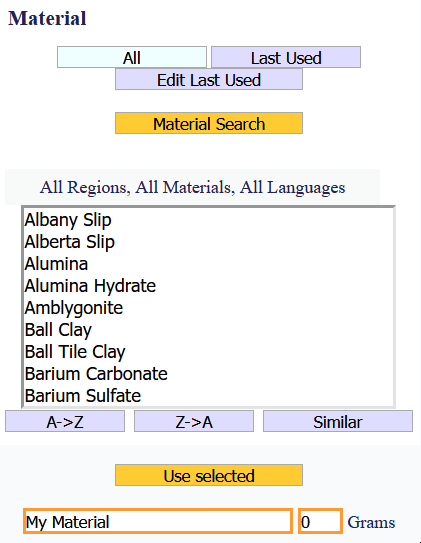The height and width of the screenshot is (543, 421).
Task: Click the All Regions, All Materials heading
Action: tap(192, 187)
